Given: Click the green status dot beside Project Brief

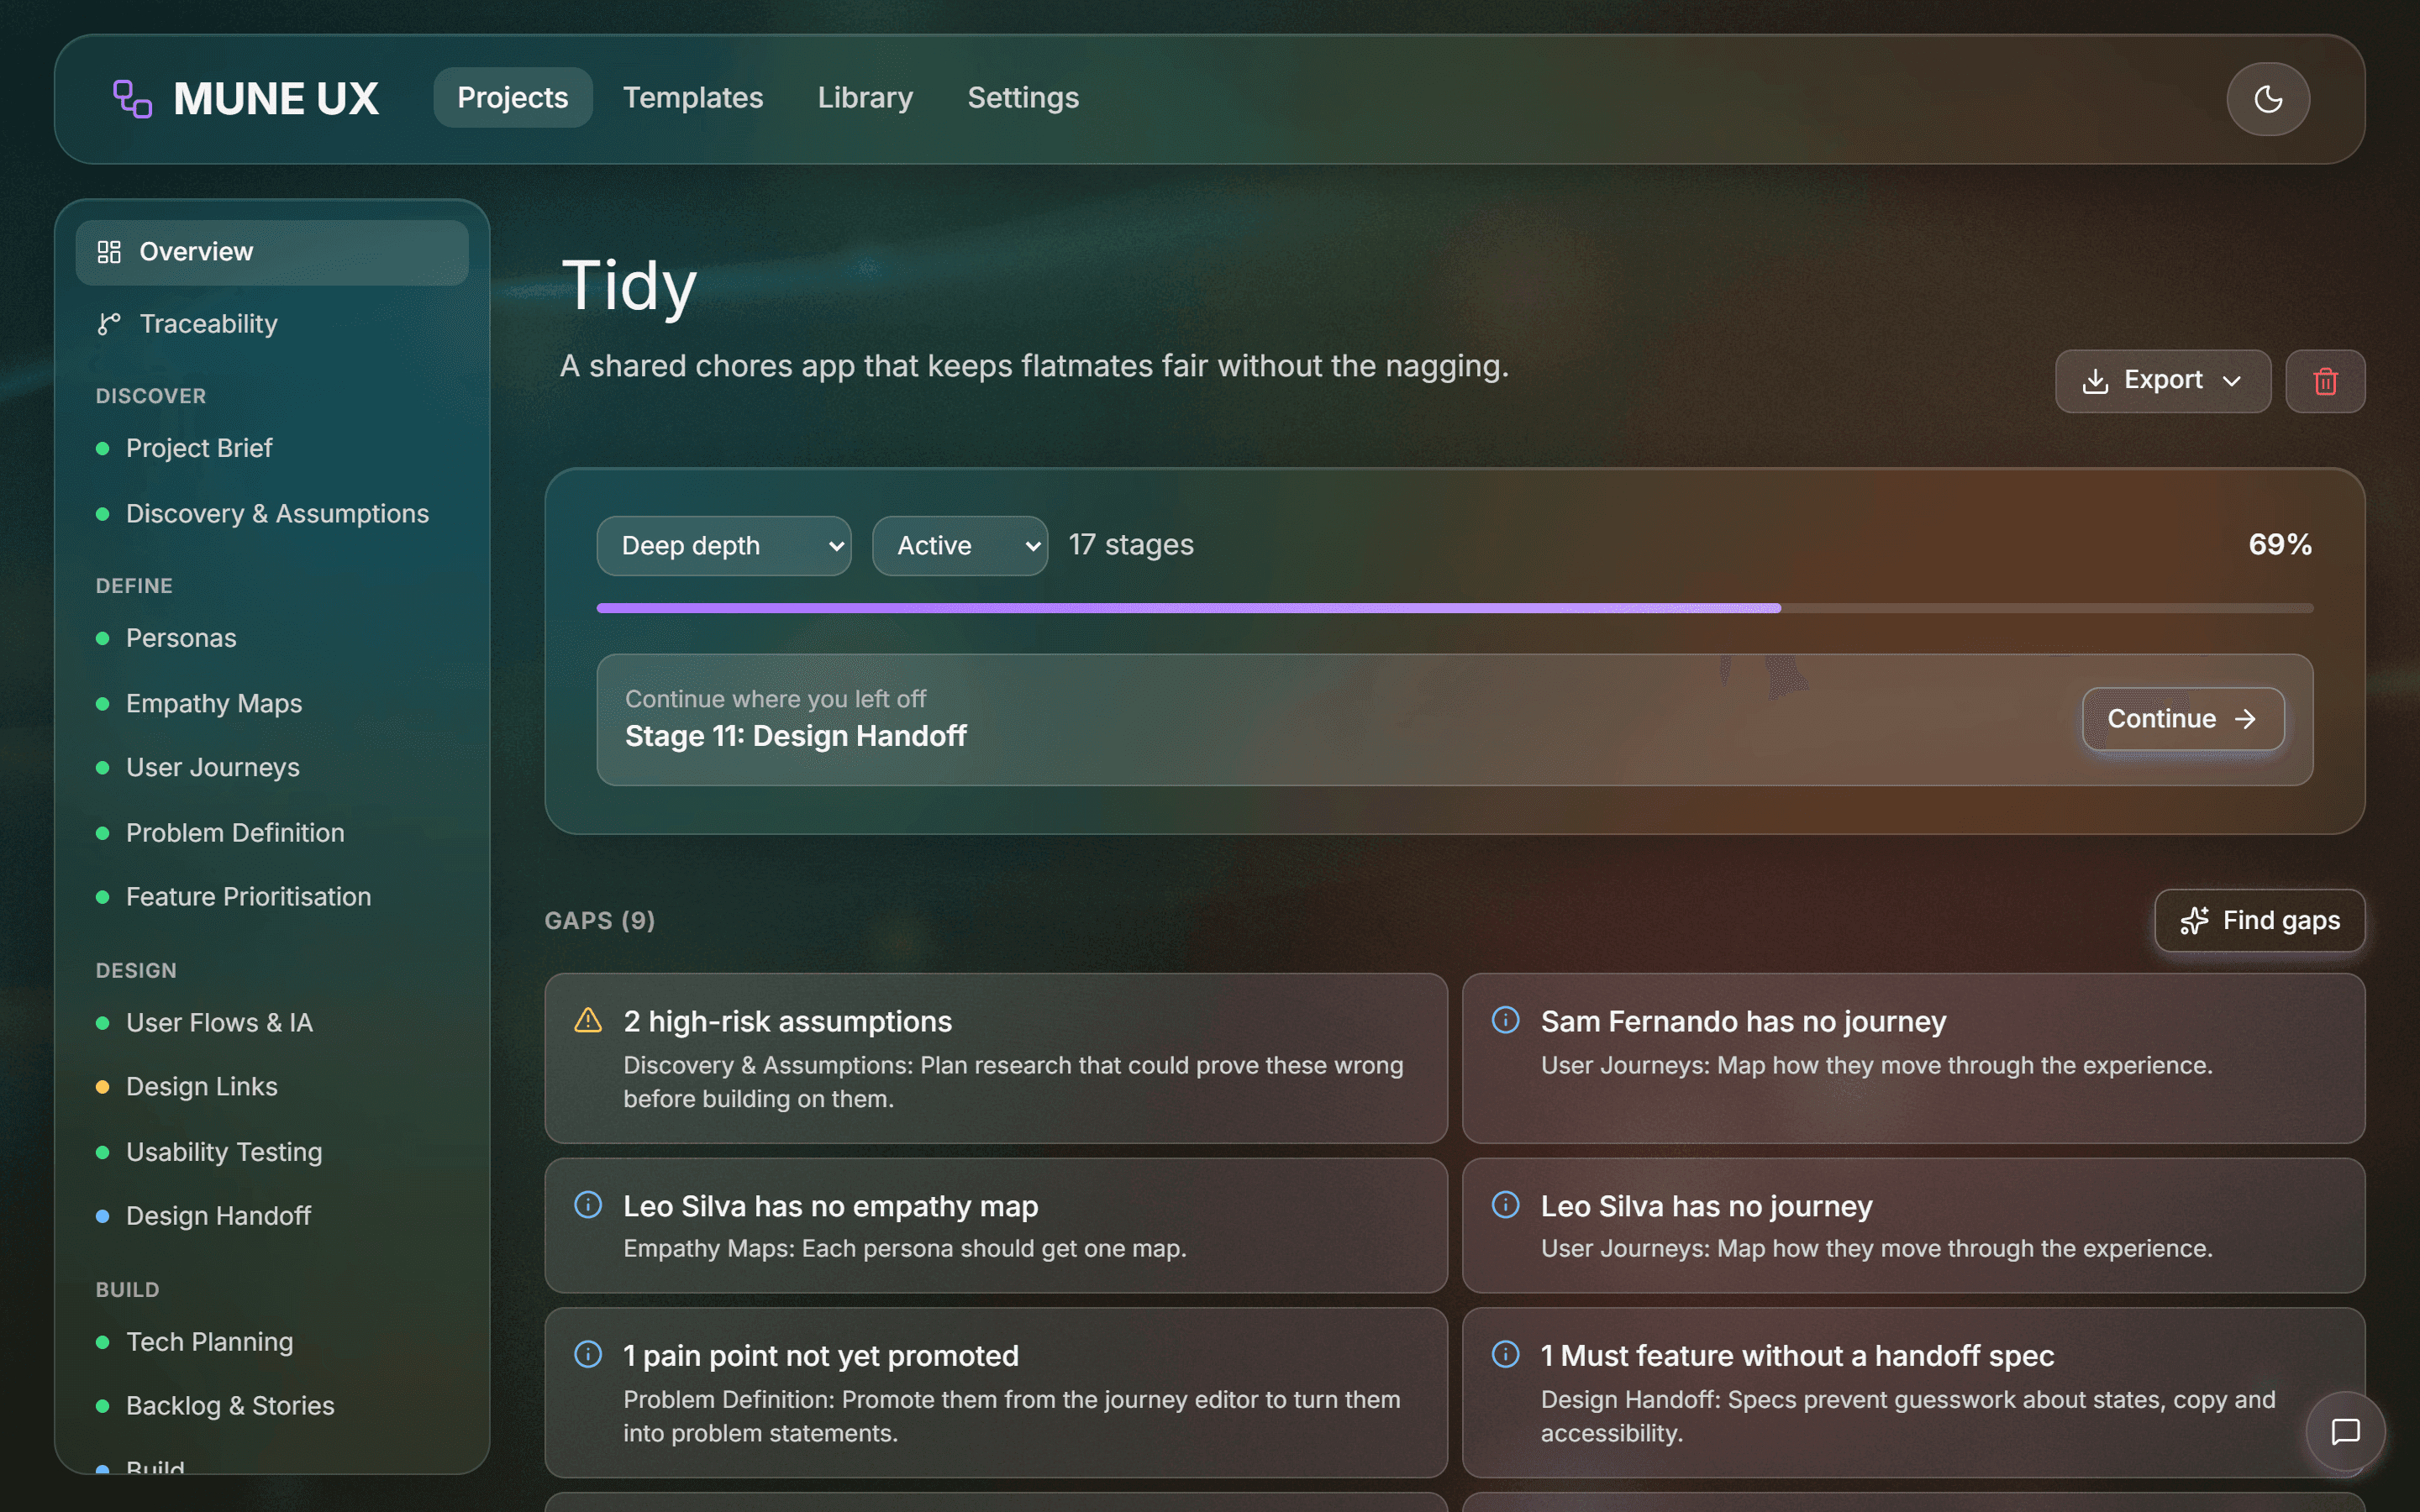Looking at the screenshot, I should click(102, 448).
